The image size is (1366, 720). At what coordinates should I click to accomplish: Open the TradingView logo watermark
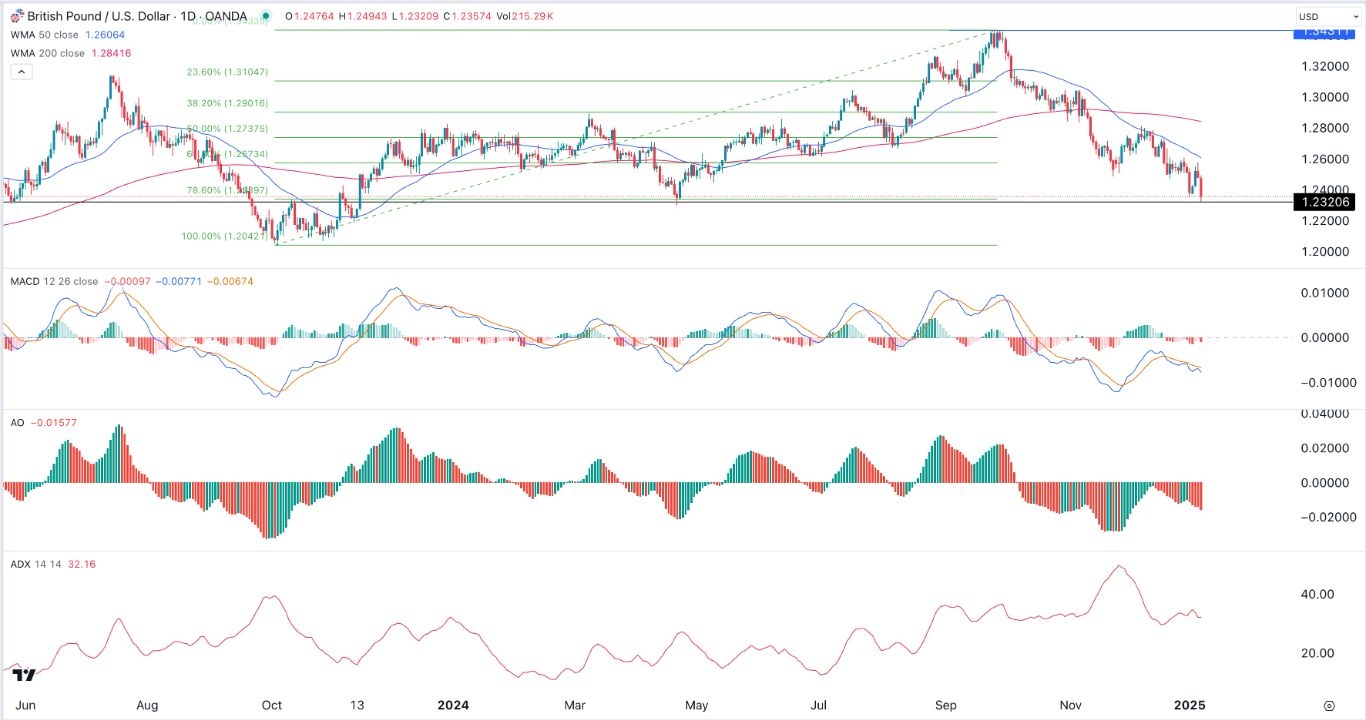coord(25,677)
